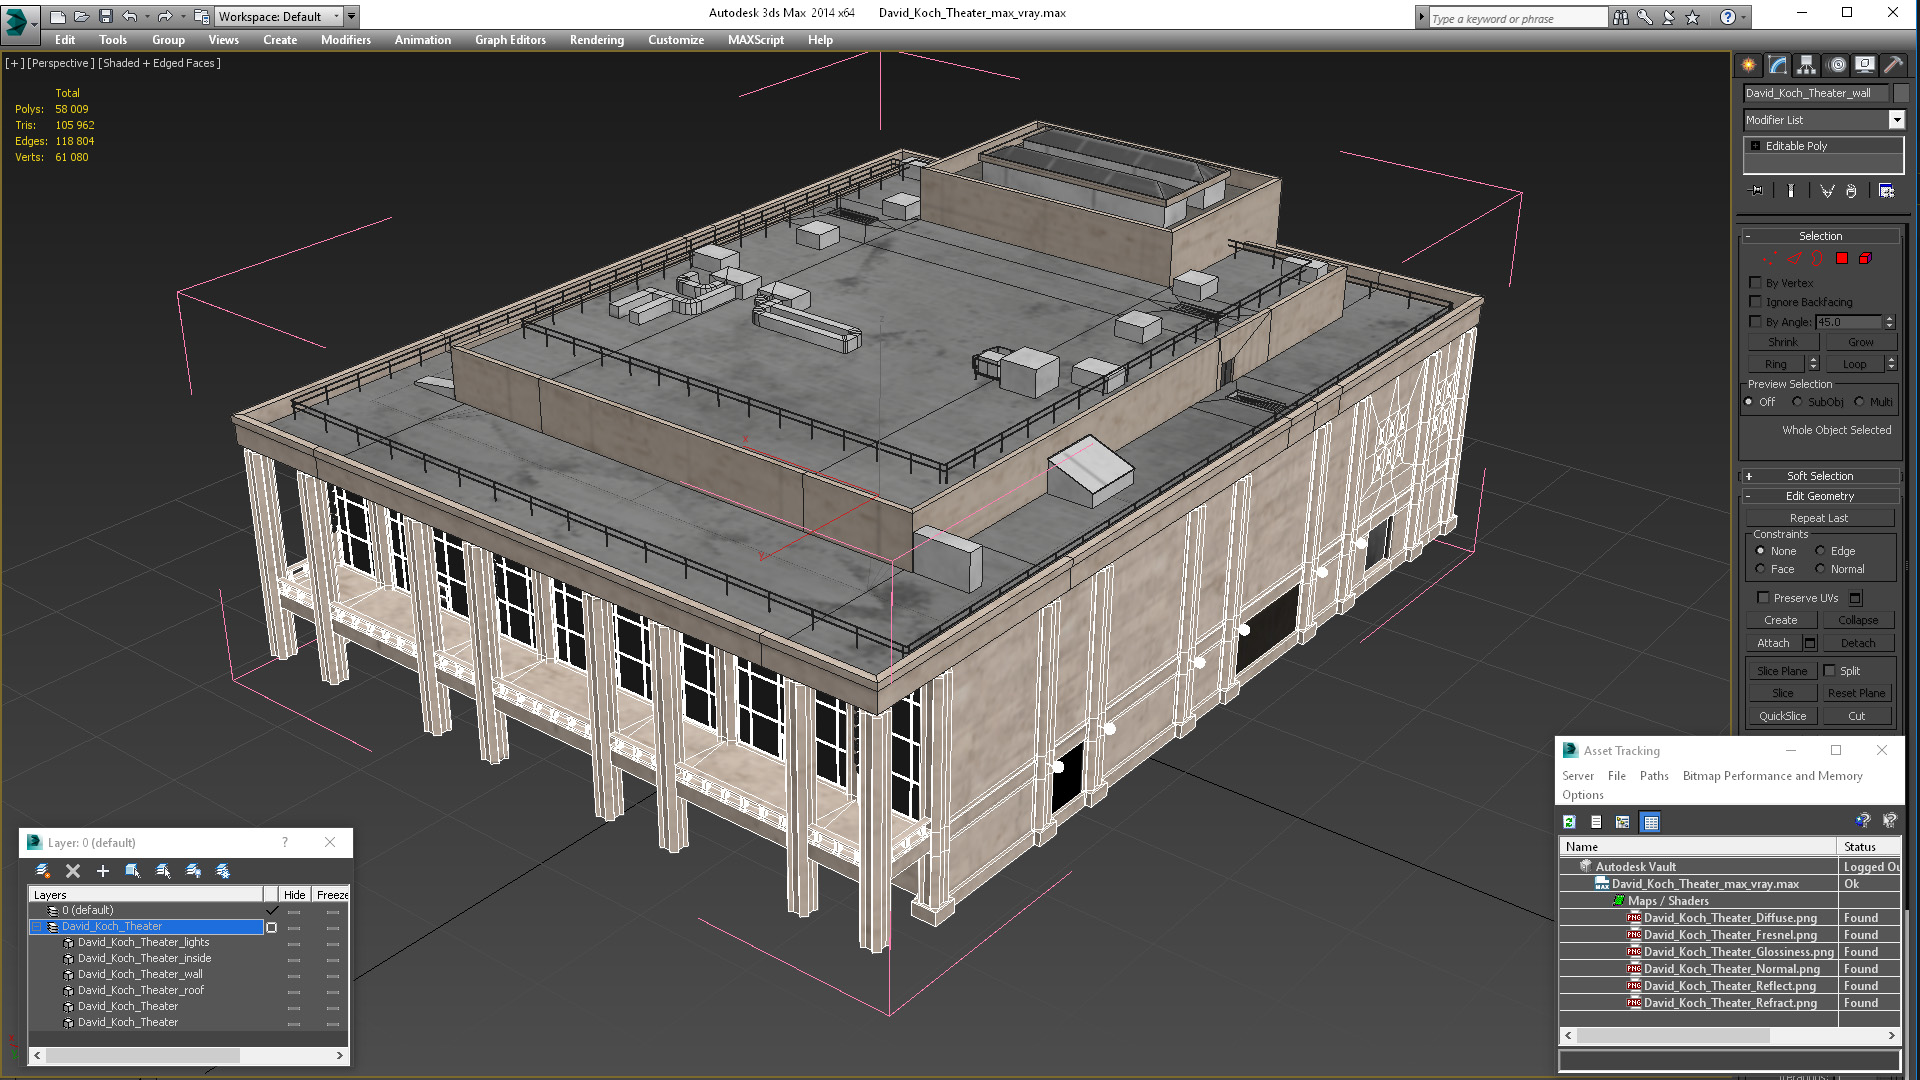Select Preview Selection Multi radio
Image resolution: width=1920 pixels, height=1080 pixels.
(1859, 402)
